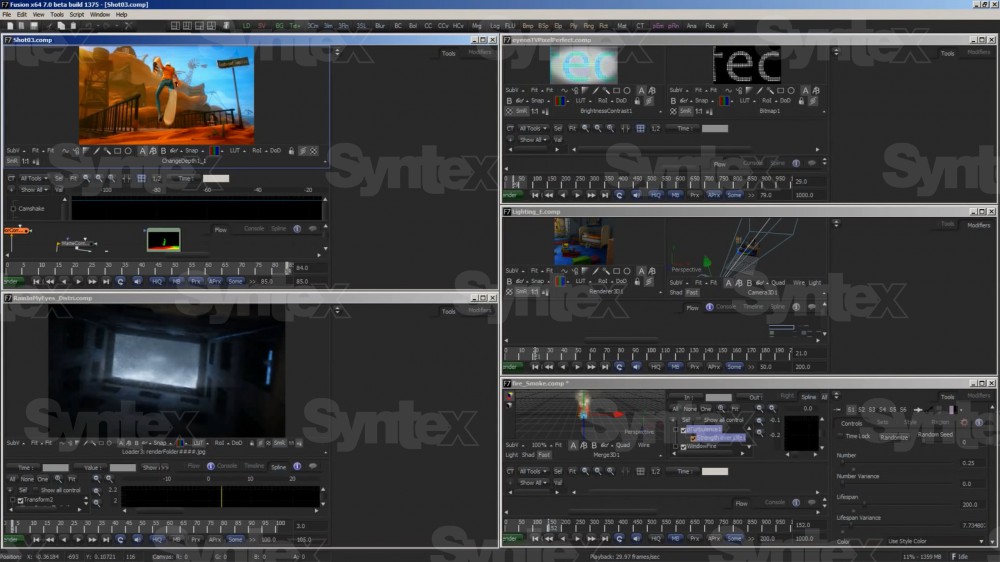The image size is (1000, 562).
Task: Select the ellipse mask tool in Shot03 viewer
Action: (129, 151)
